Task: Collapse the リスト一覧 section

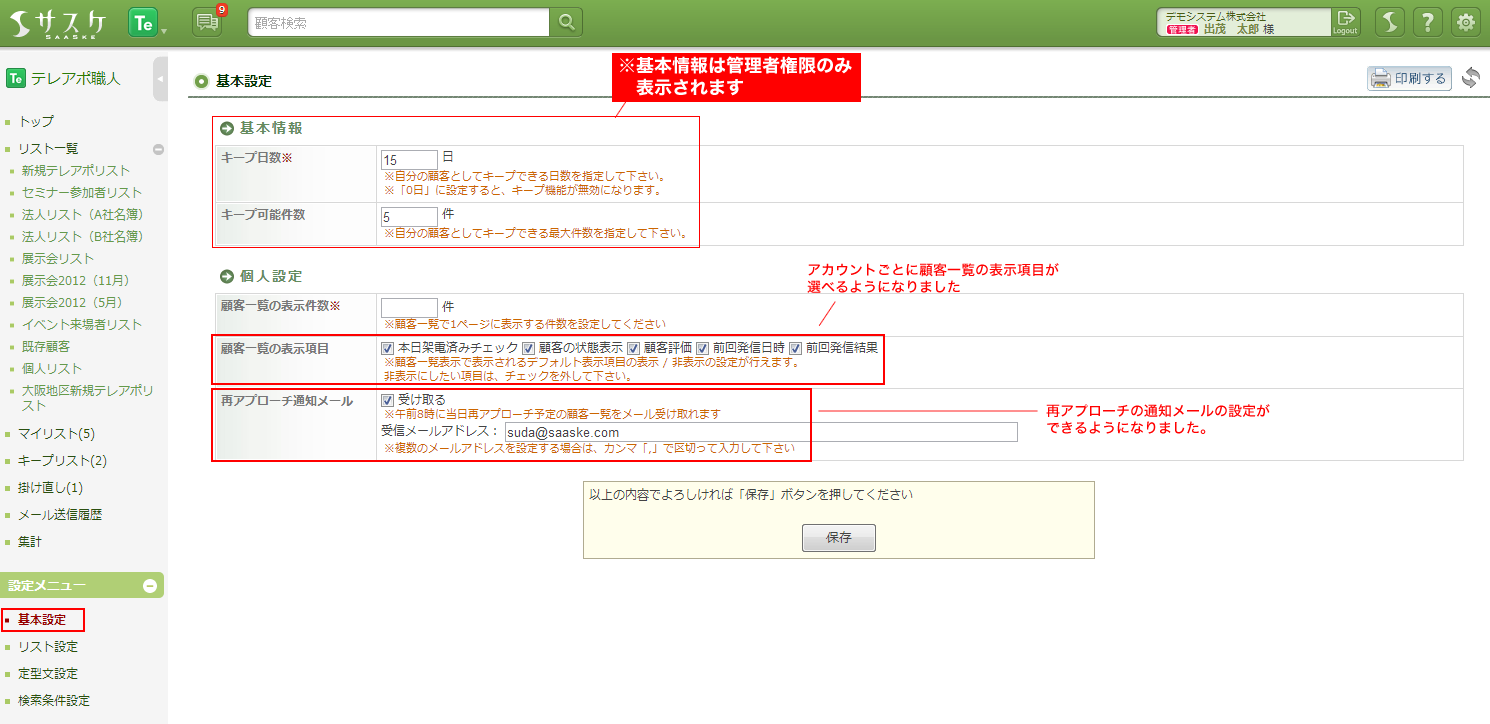Action: click(158, 149)
